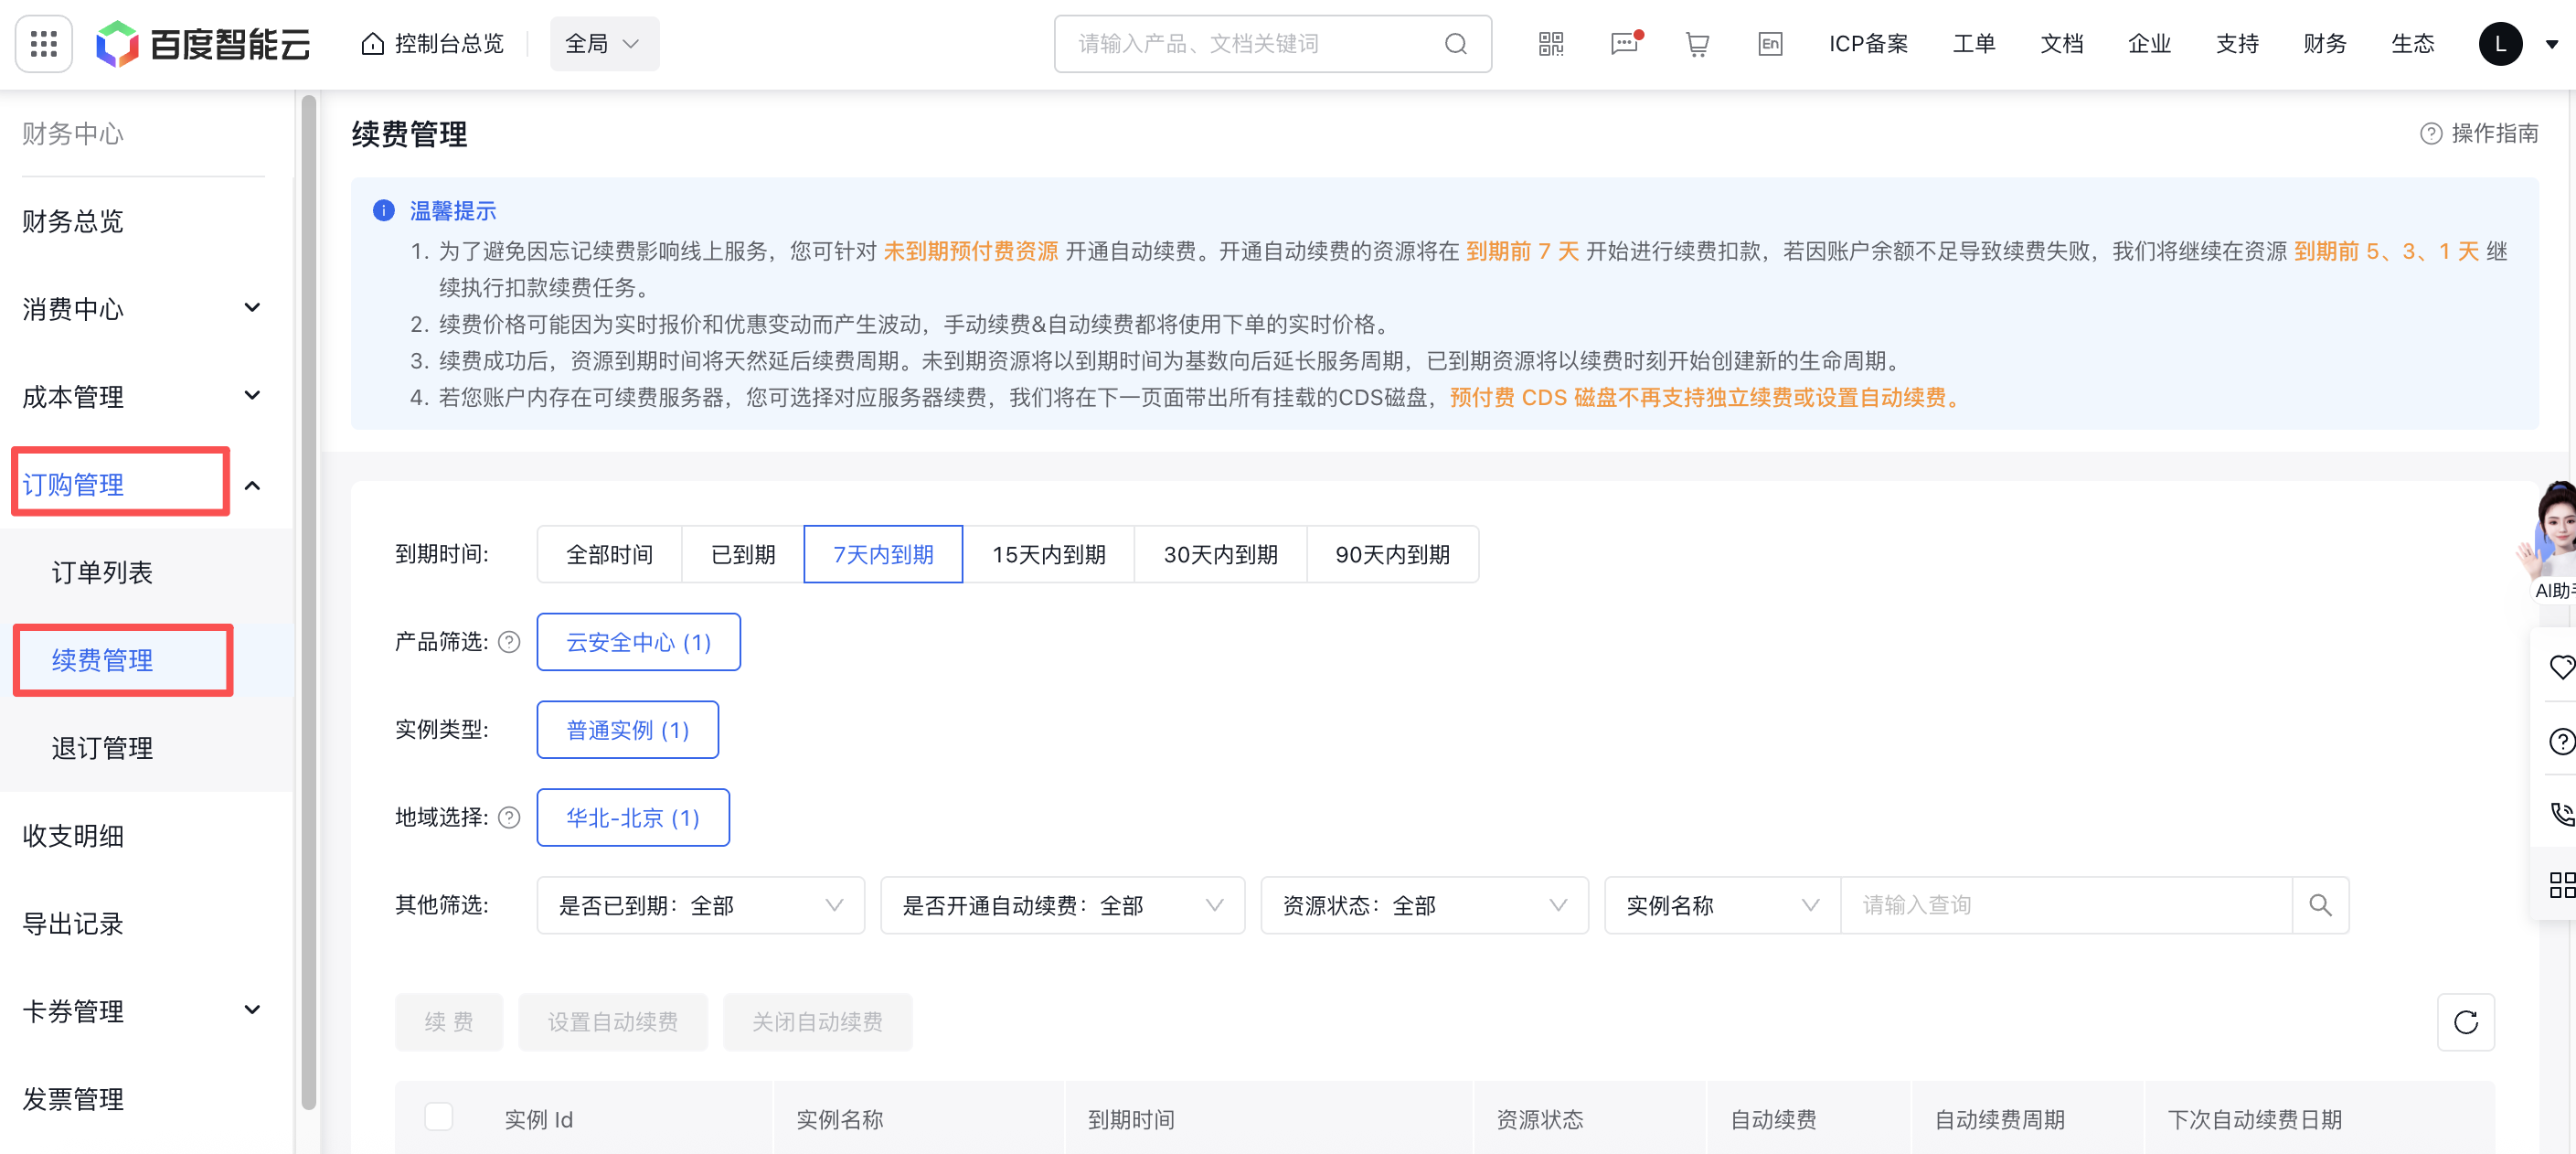The image size is (2576, 1154).
Task: Click the heart/favorites icon on right sidebar
Action: pos(2561,667)
